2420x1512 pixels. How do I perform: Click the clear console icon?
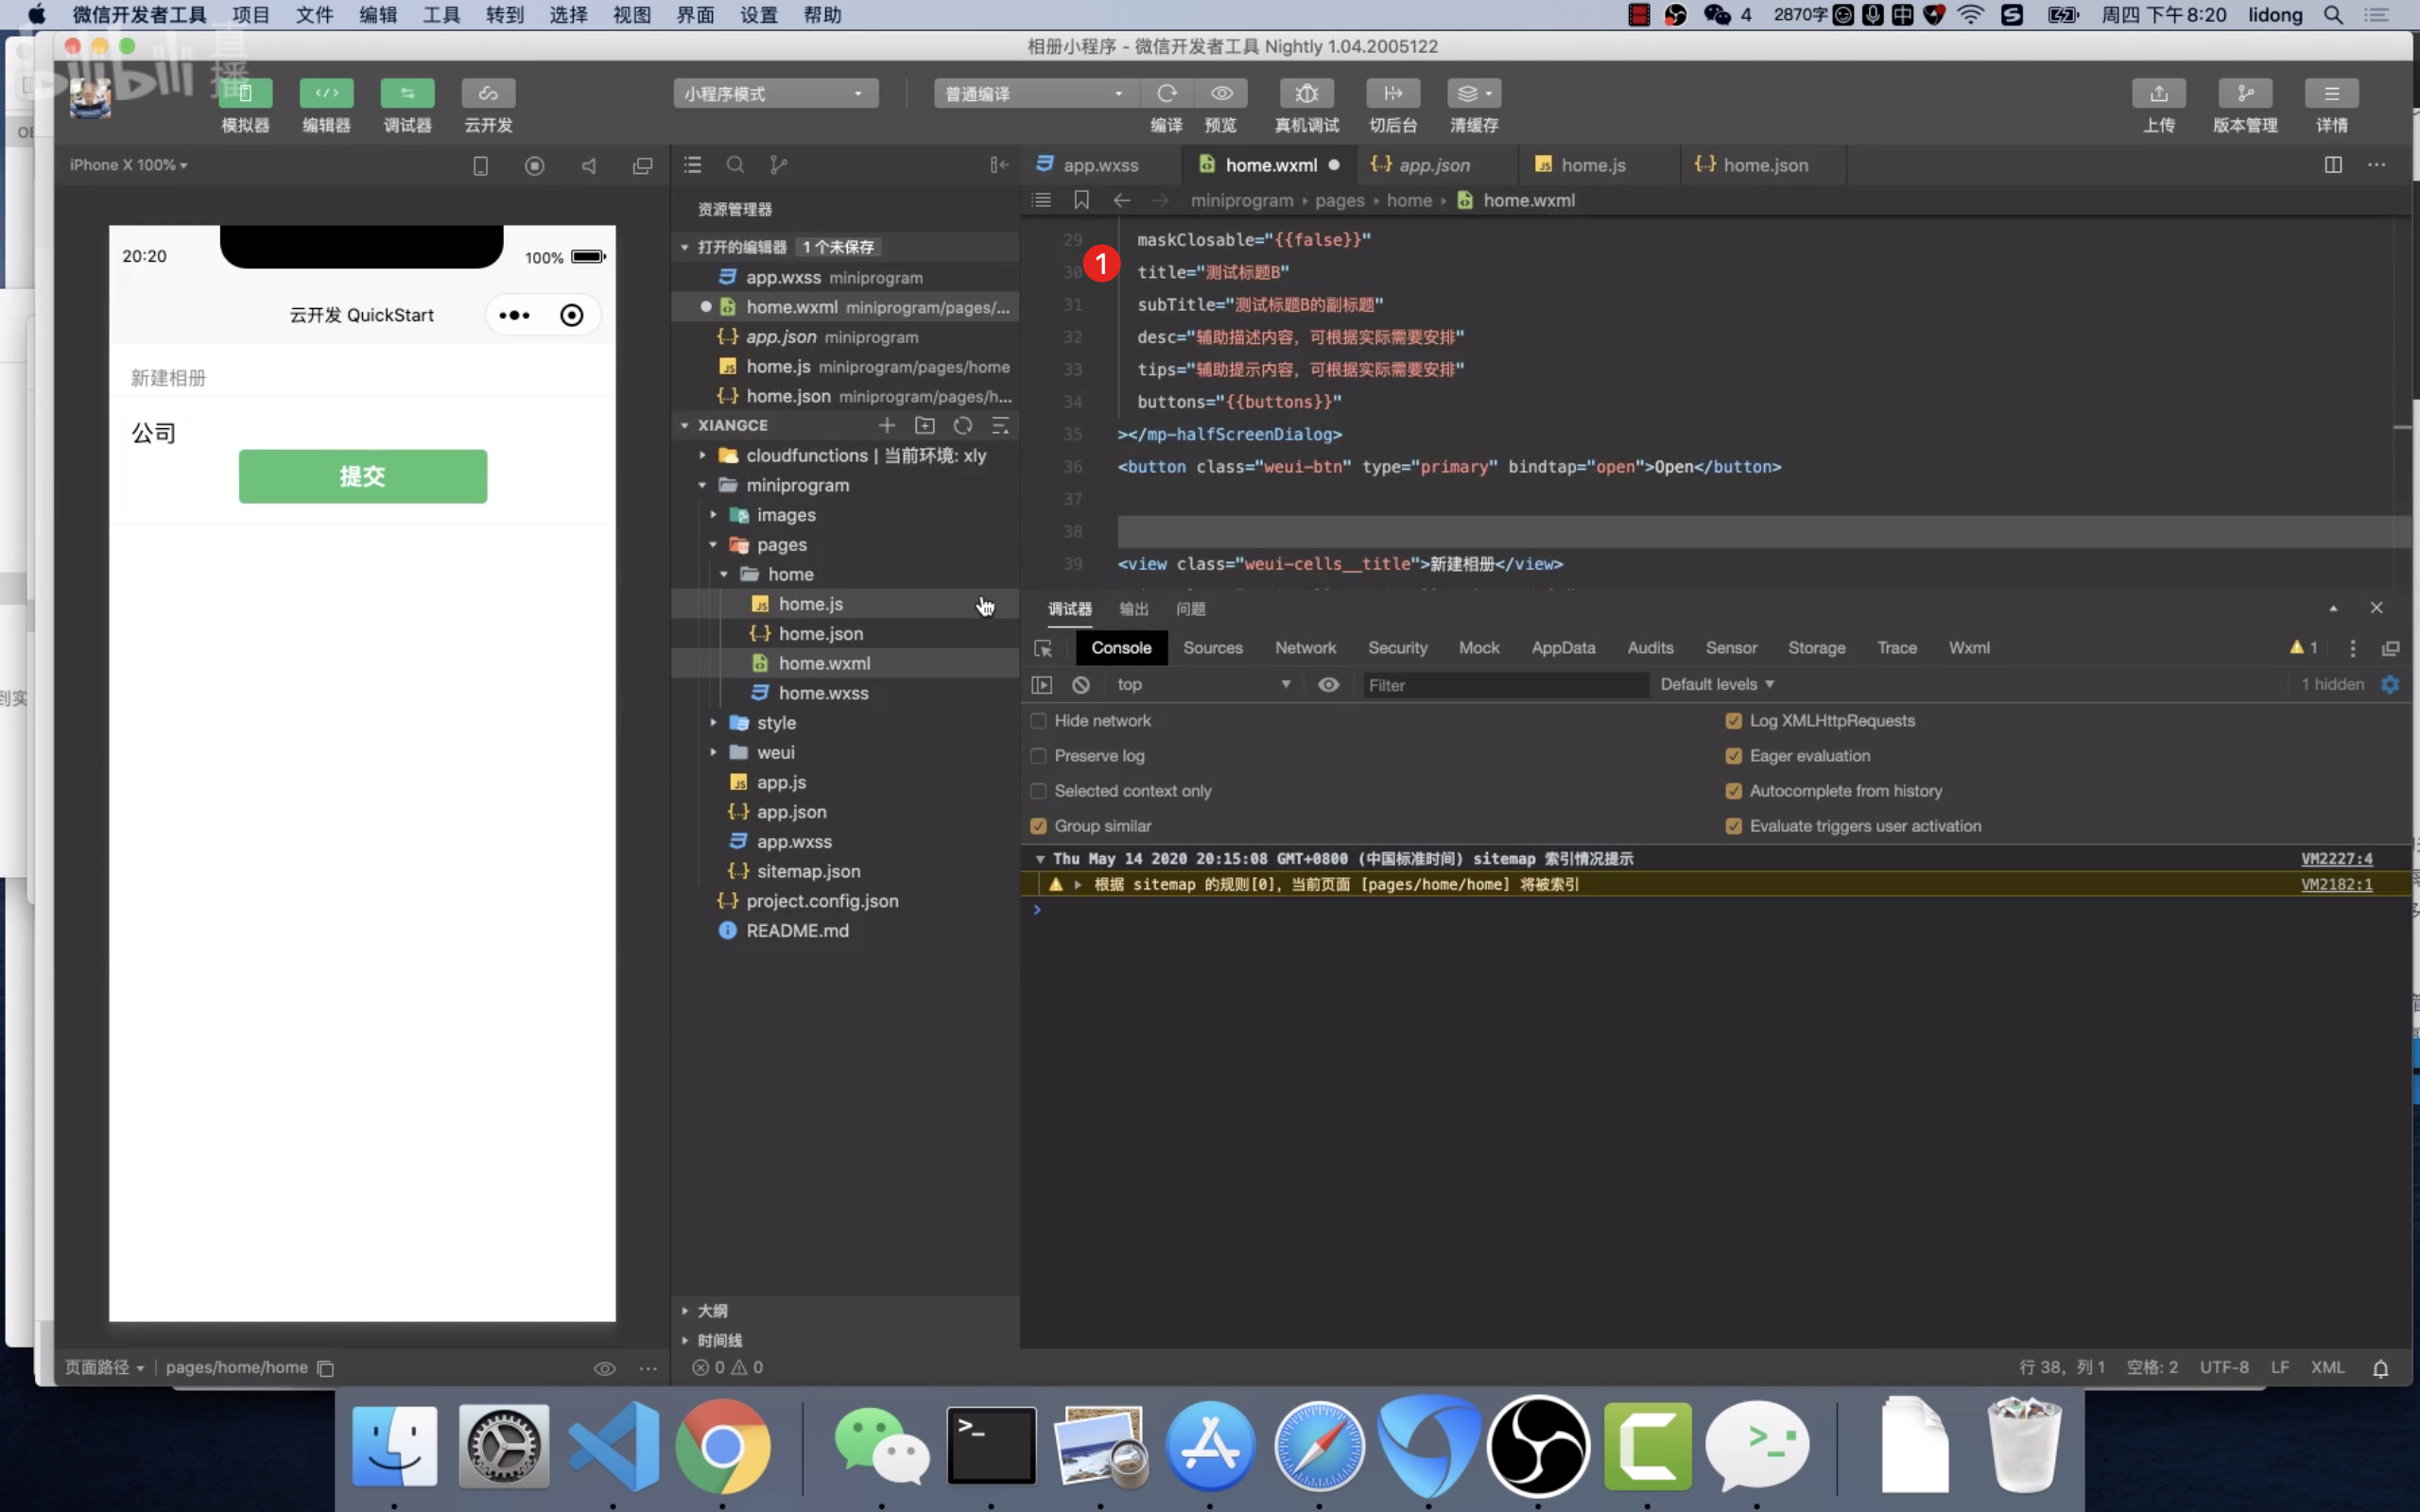point(1080,685)
